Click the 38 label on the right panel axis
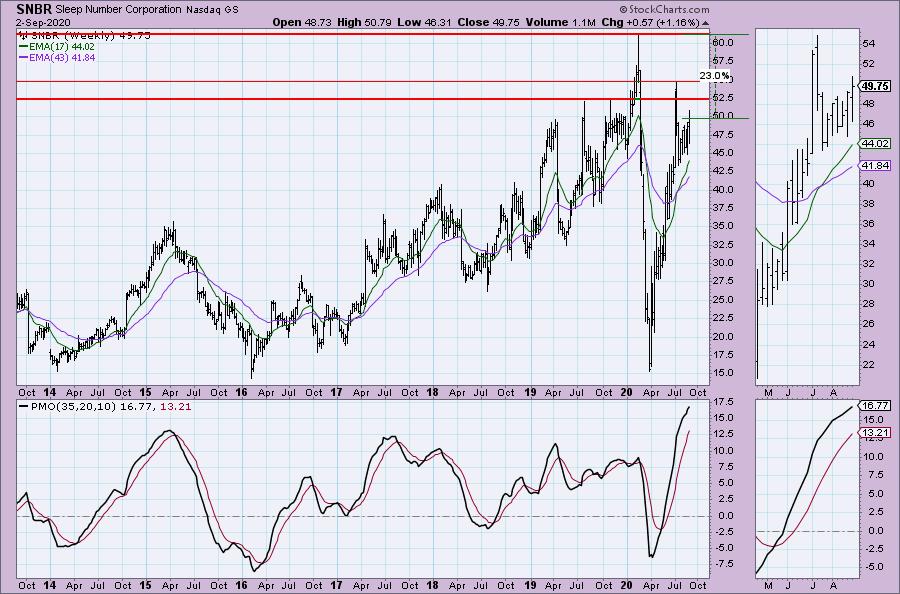This screenshot has width=900, height=594. 868,204
